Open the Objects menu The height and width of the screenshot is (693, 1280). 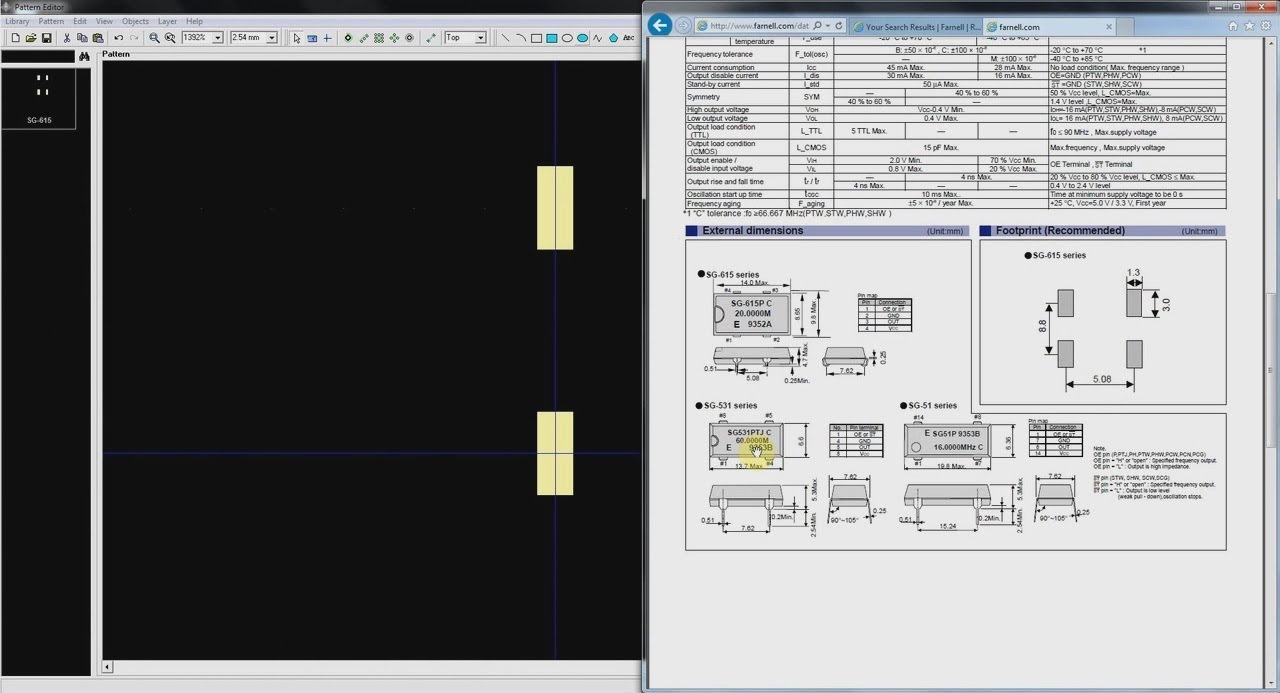(x=135, y=21)
